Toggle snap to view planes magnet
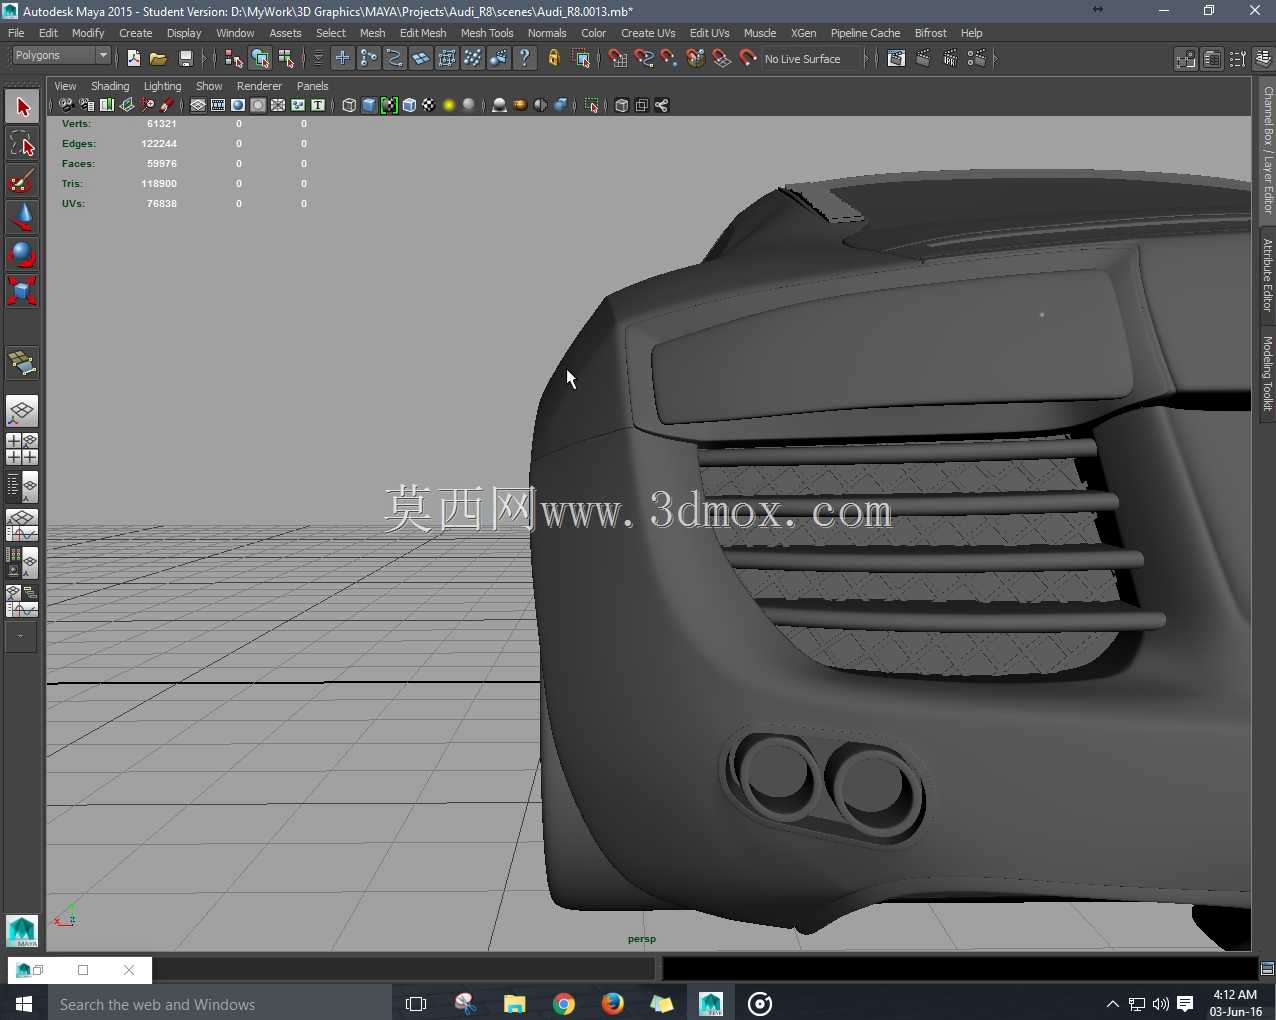The height and width of the screenshot is (1020, 1276). (722, 59)
